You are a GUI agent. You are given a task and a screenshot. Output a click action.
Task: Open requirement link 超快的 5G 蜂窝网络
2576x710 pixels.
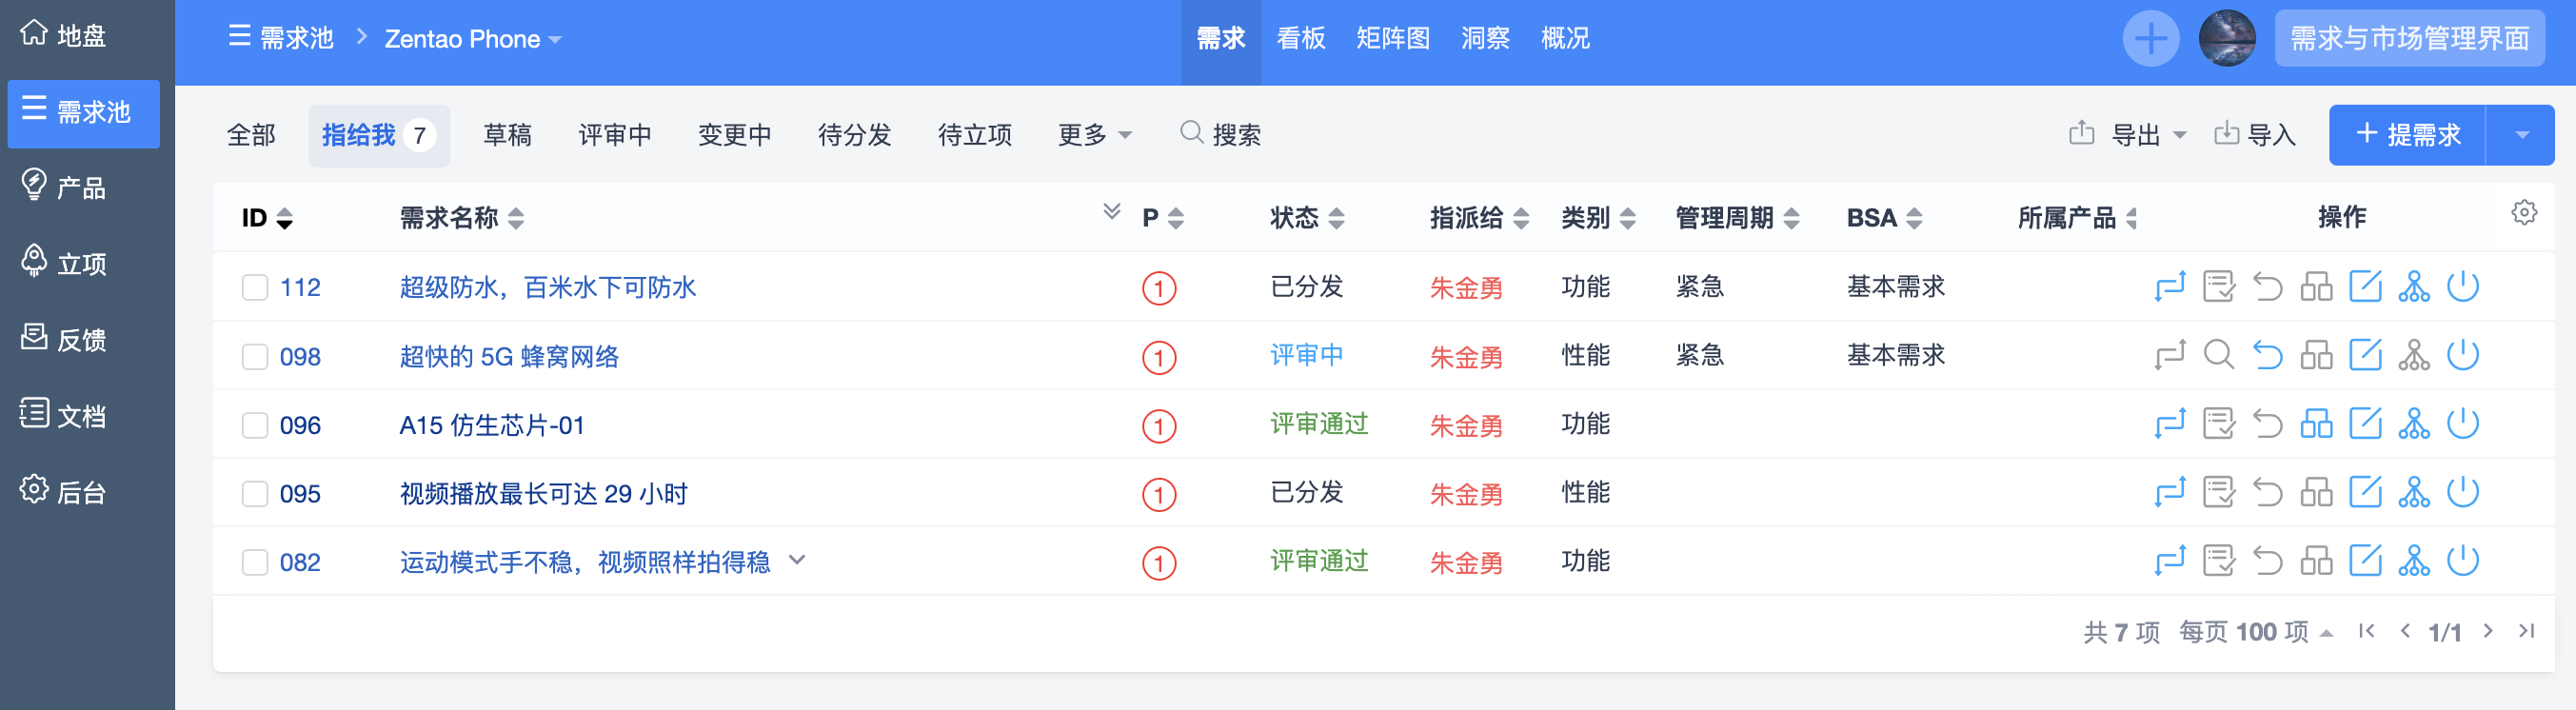coord(509,357)
